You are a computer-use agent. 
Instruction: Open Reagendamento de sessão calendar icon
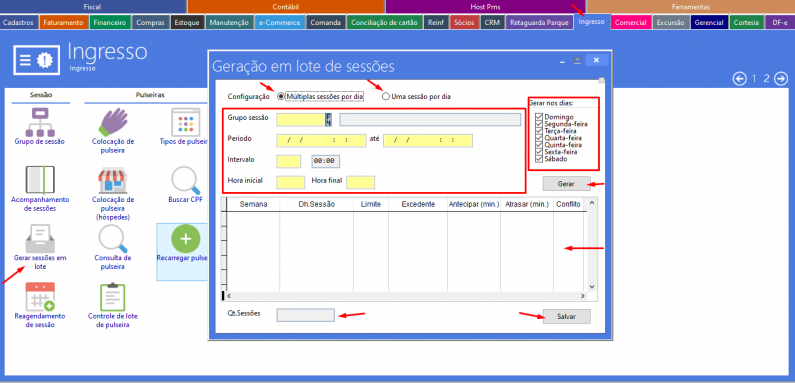tap(40, 297)
